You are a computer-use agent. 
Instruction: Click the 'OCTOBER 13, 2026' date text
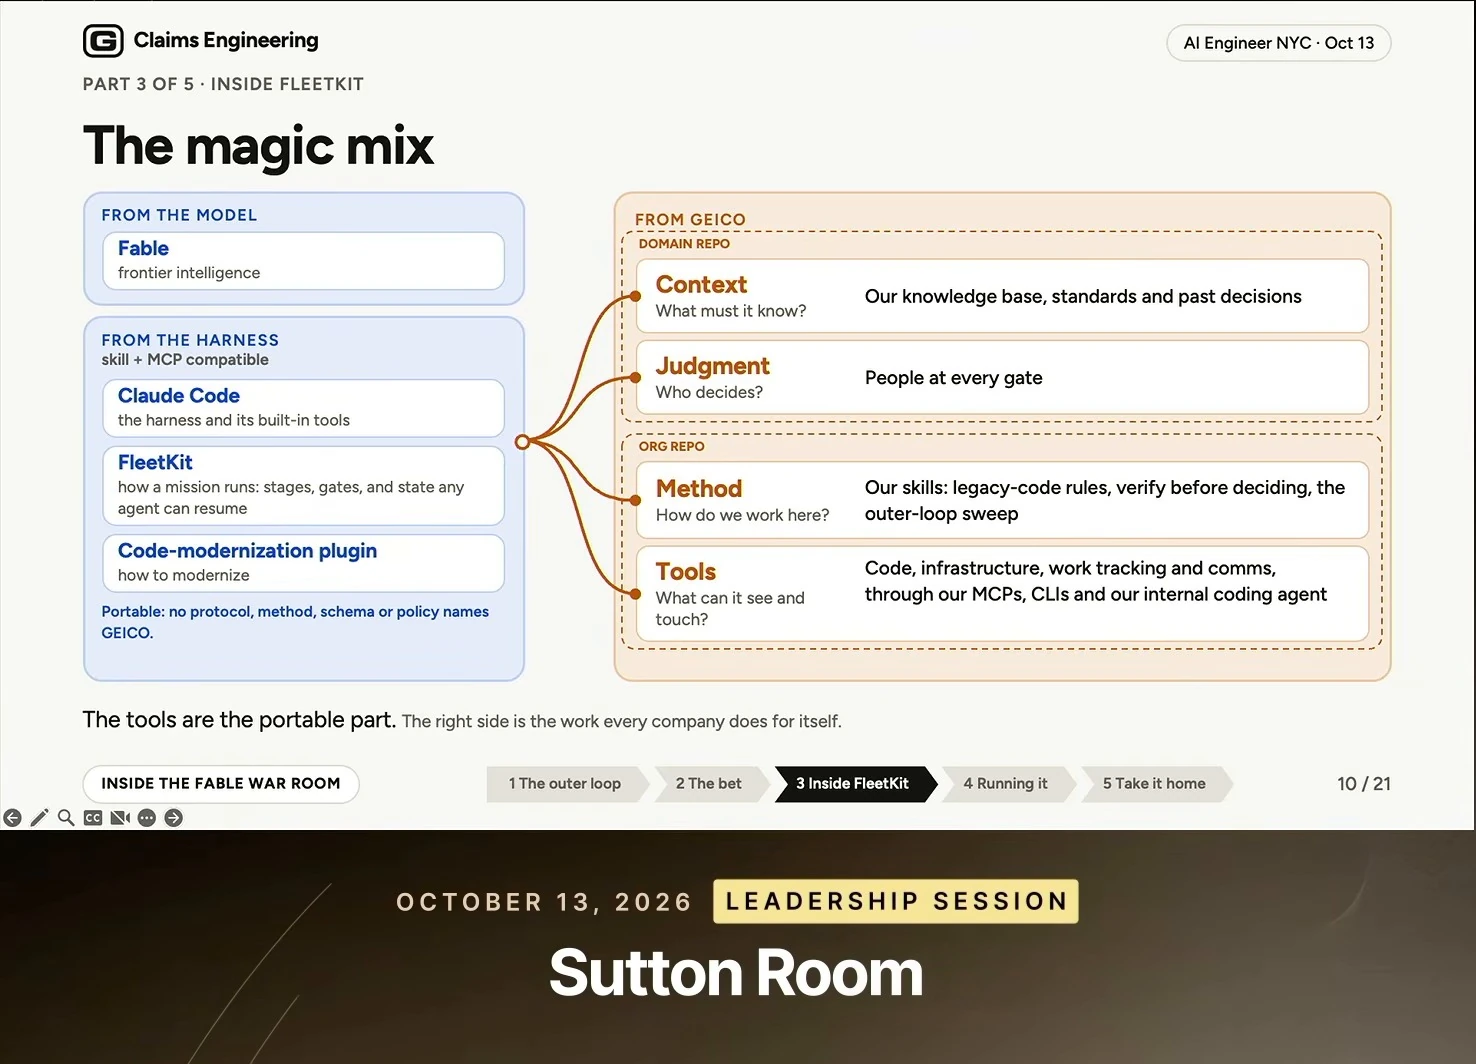point(544,902)
